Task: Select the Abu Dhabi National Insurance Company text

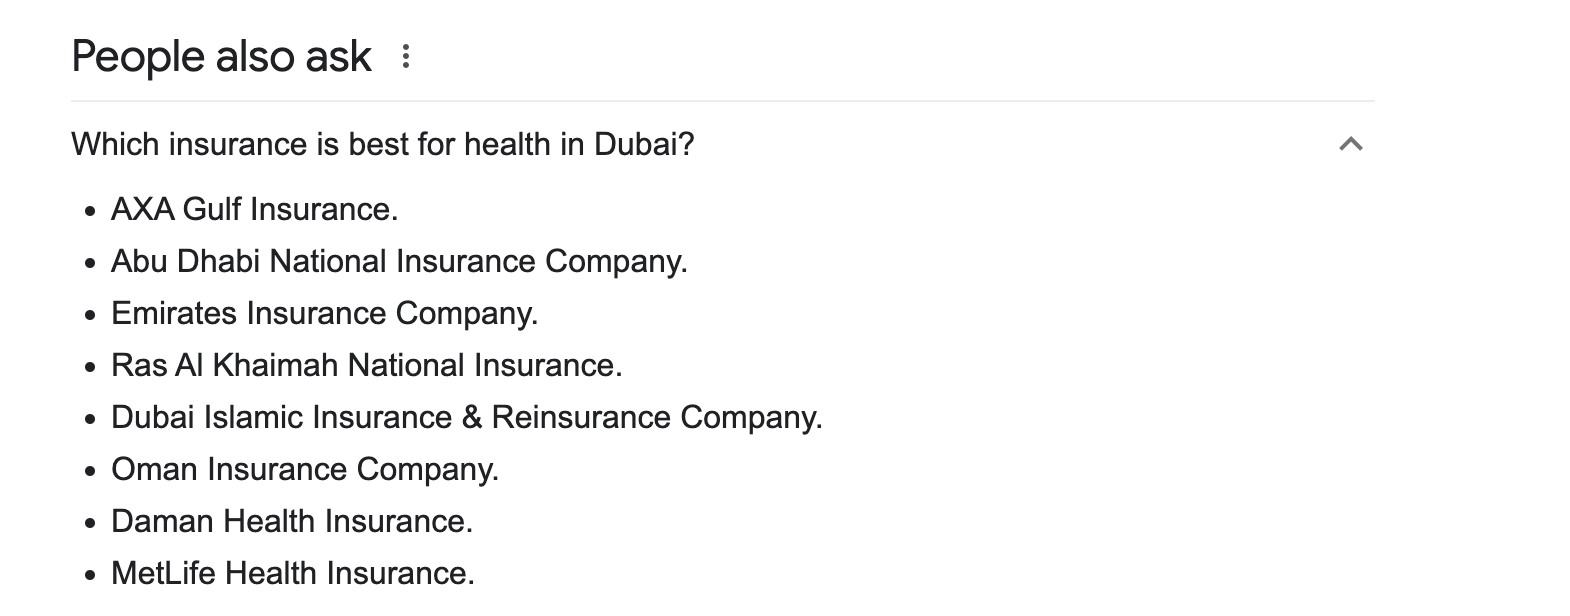Action: 399,261
